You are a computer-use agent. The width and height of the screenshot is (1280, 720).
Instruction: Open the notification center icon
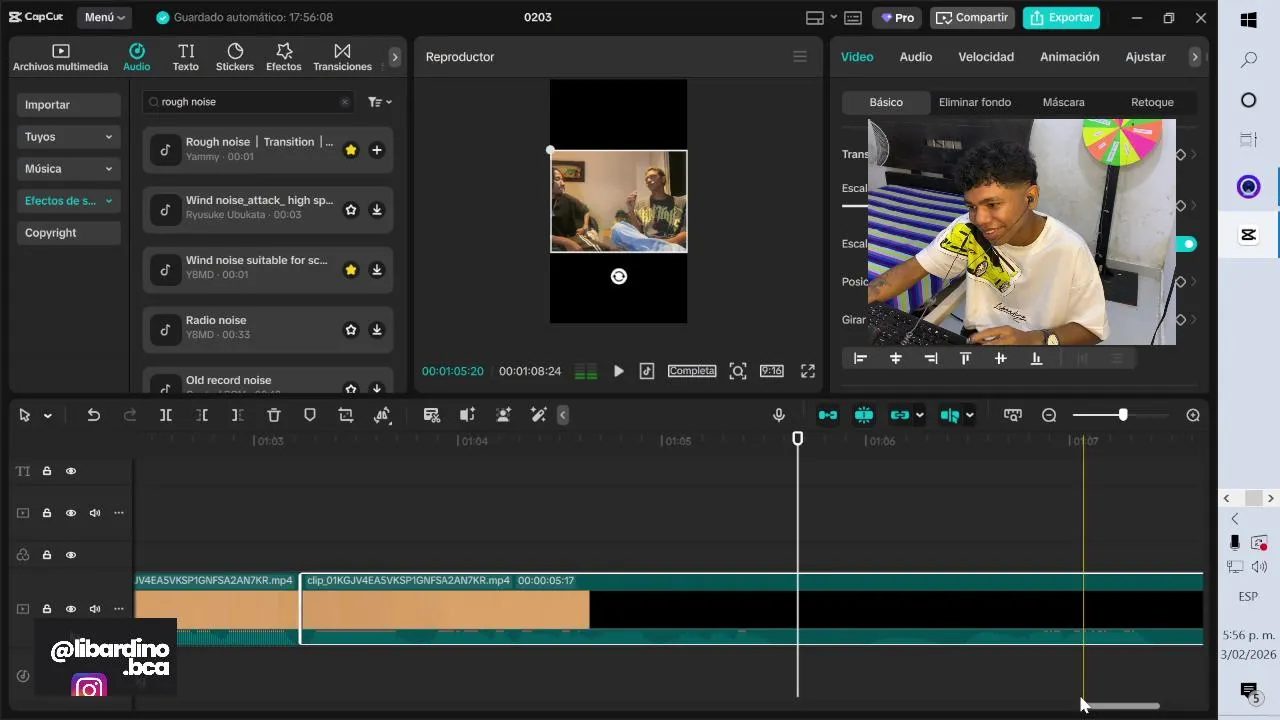tap(1249, 691)
